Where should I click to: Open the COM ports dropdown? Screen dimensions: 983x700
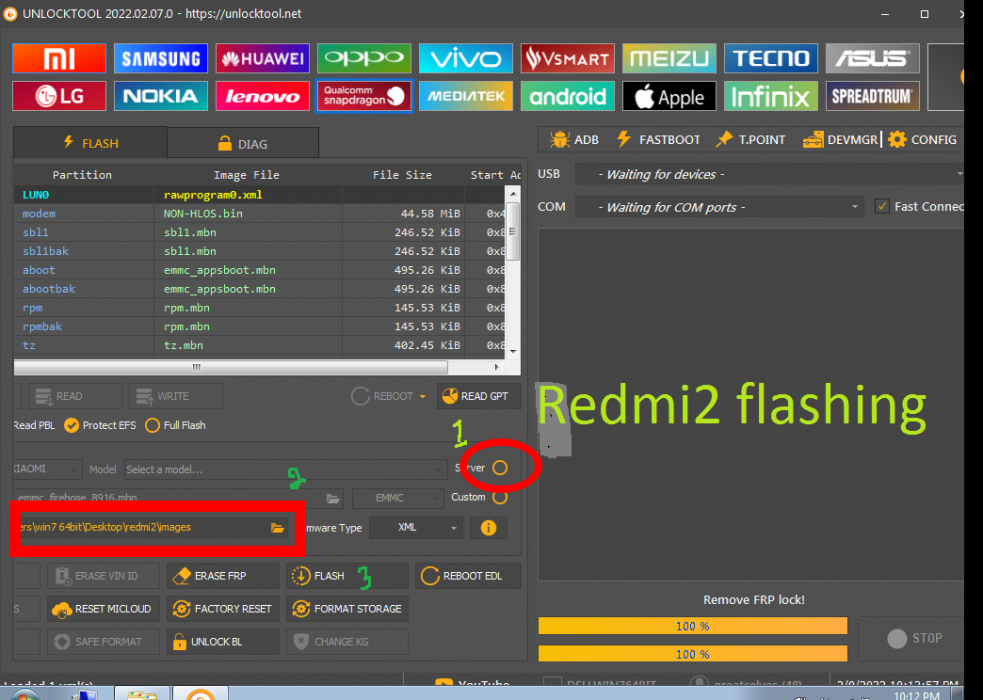pos(720,207)
